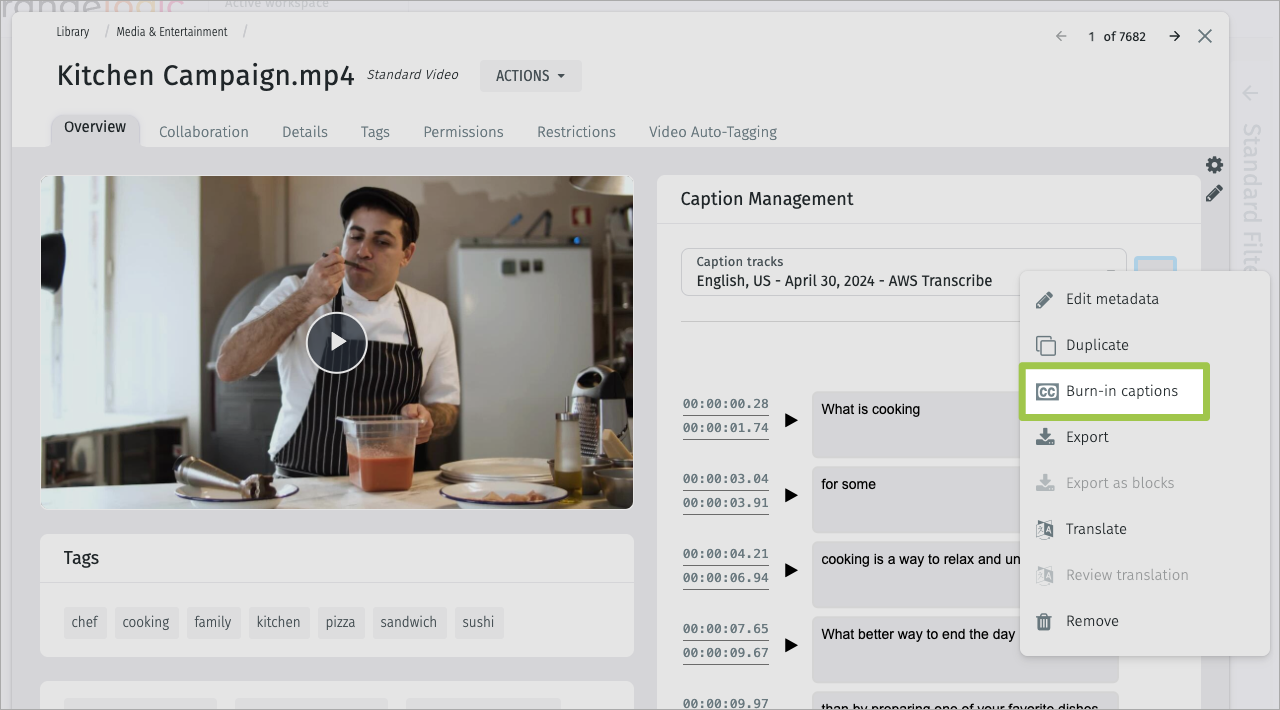This screenshot has width=1280, height=710.
Task: Click the back arrow on Standard Filters panel
Action: 1249,93
